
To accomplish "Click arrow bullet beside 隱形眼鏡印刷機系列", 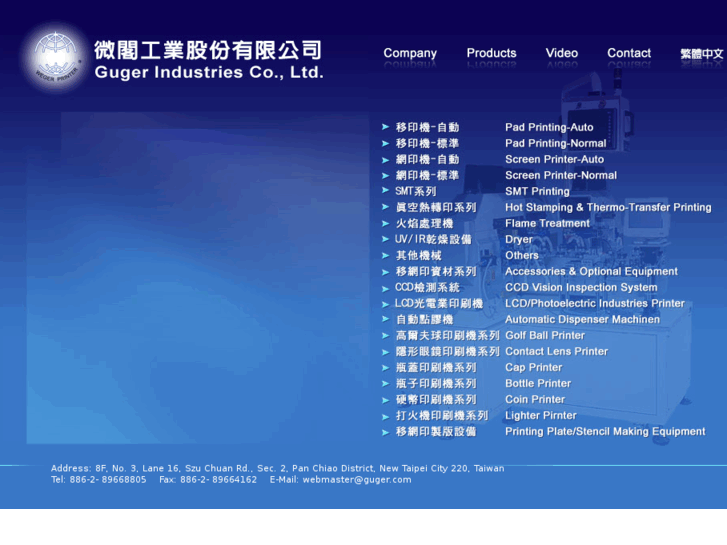I will [385, 352].
